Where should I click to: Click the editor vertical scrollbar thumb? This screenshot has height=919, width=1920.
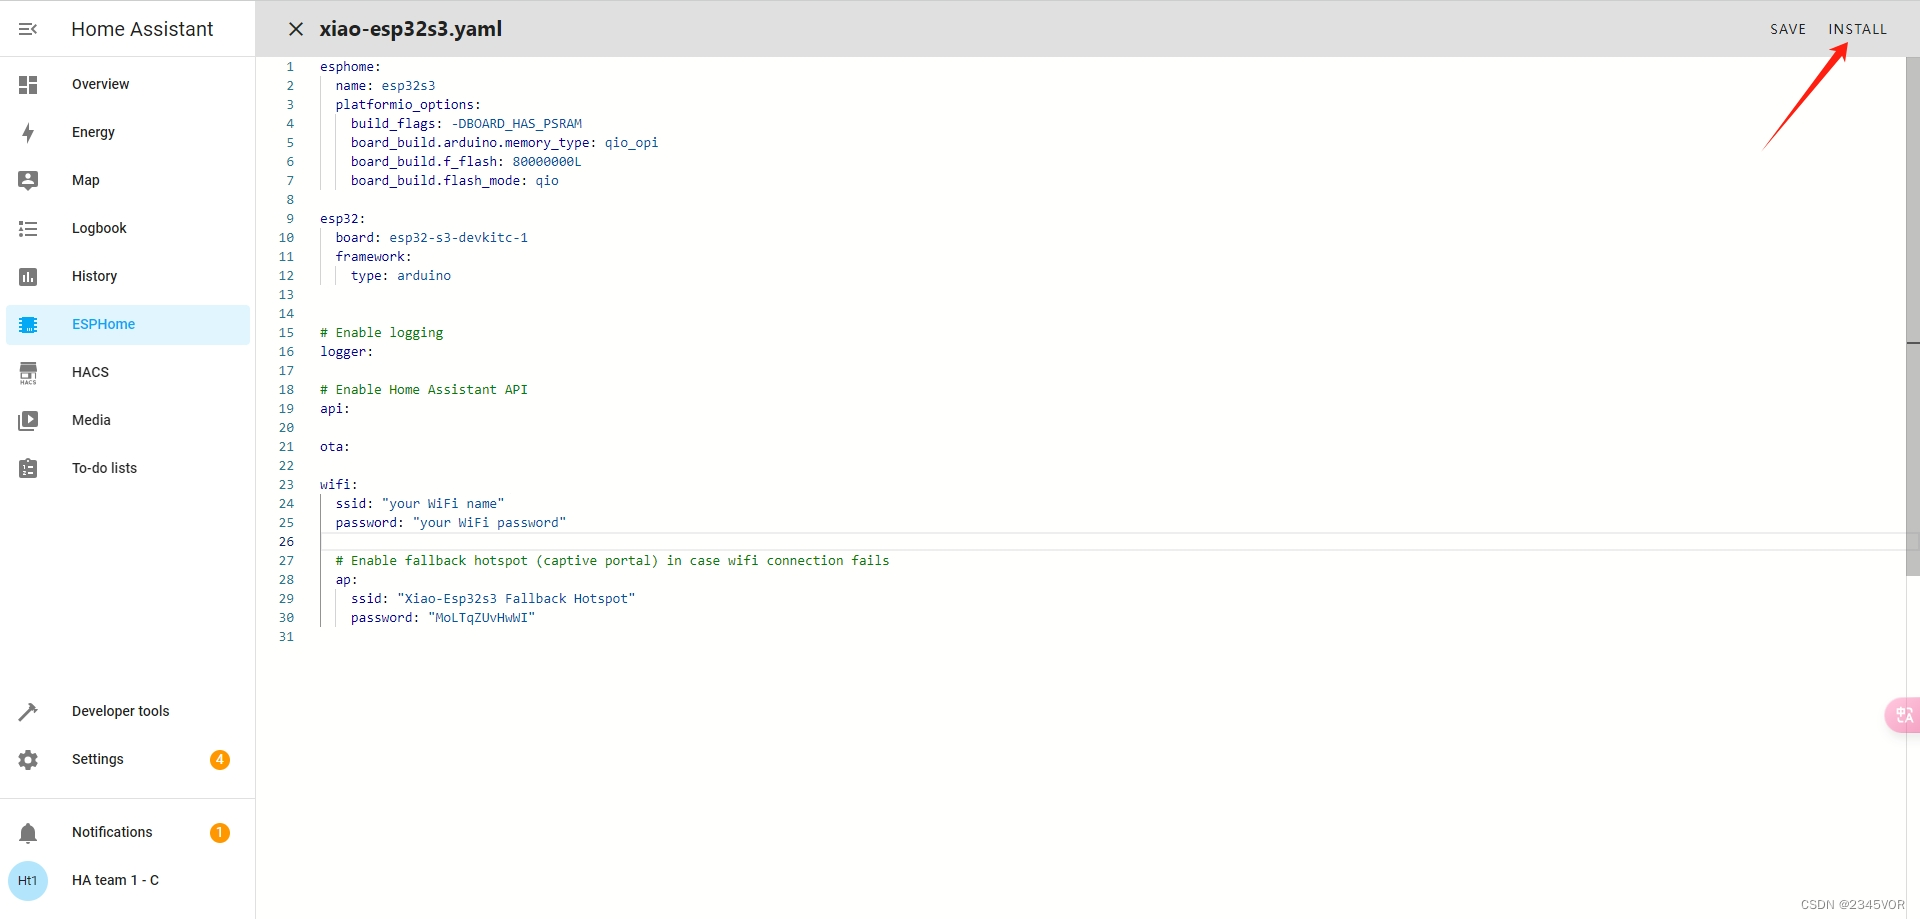tap(1913, 316)
